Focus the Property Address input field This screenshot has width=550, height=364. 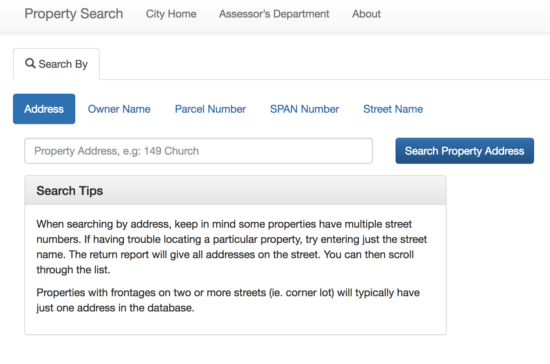[x=199, y=151]
